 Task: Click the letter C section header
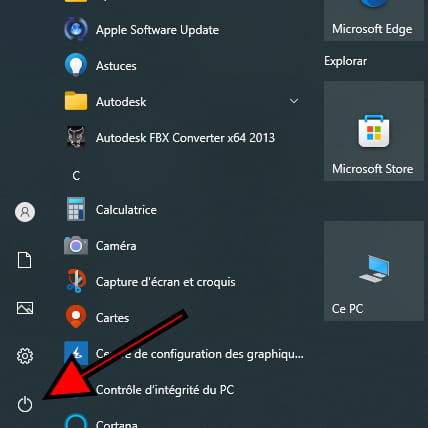click(x=76, y=176)
